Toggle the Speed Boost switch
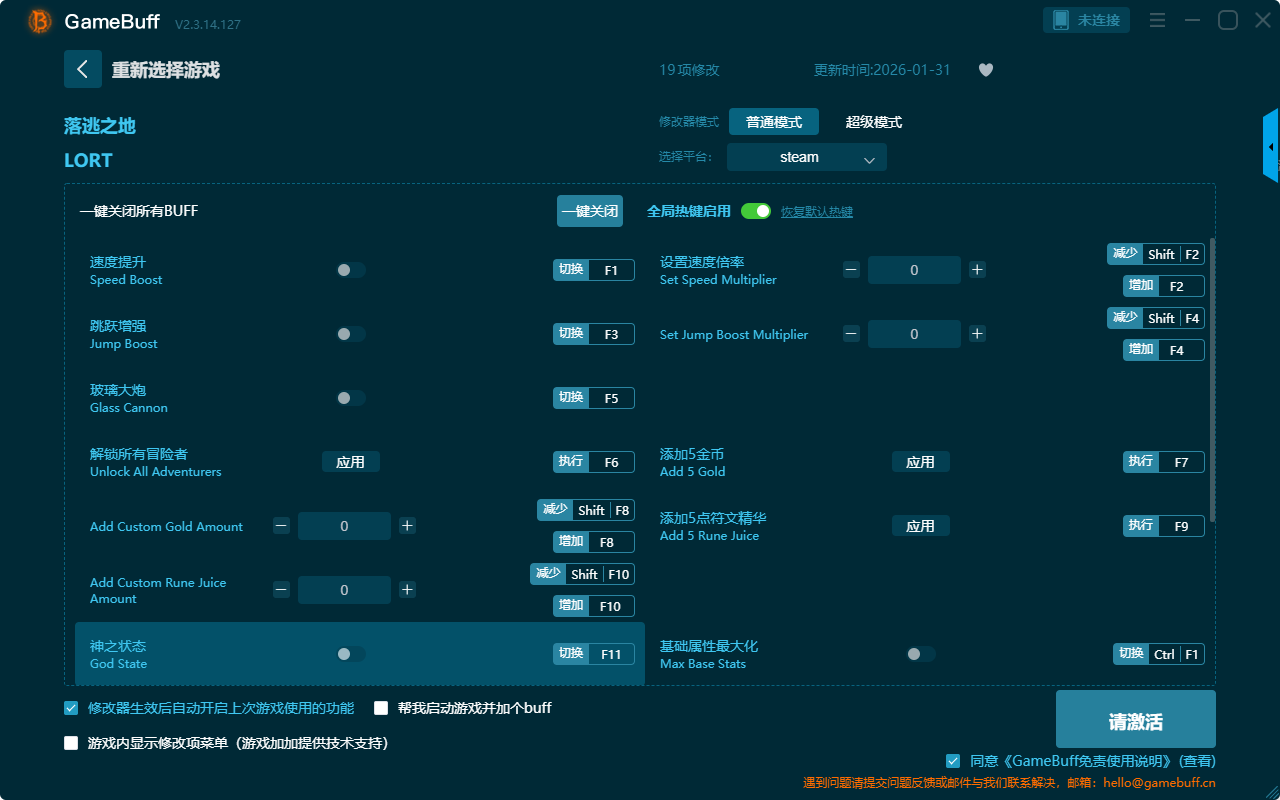The height and width of the screenshot is (800, 1280). click(x=350, y=270)
